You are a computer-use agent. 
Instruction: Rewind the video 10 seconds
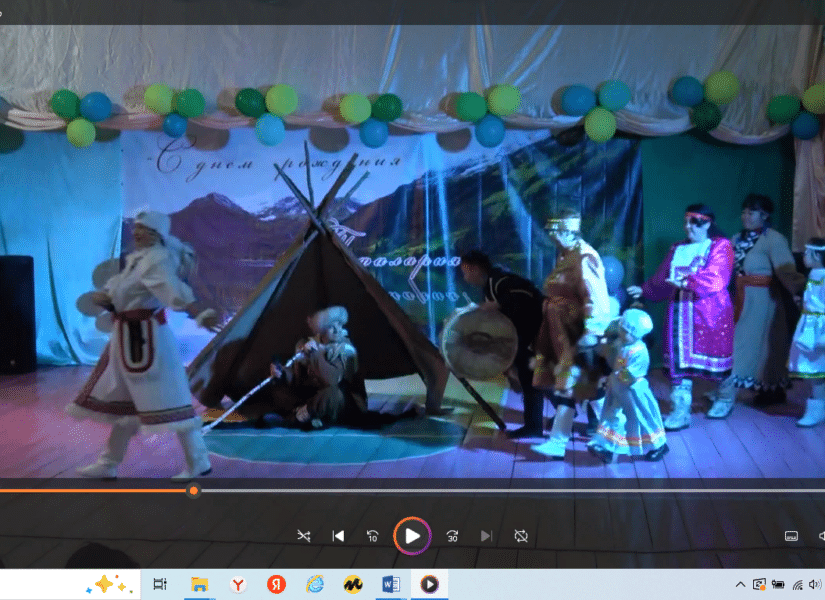pyautogui.click(x=373, y=536)
